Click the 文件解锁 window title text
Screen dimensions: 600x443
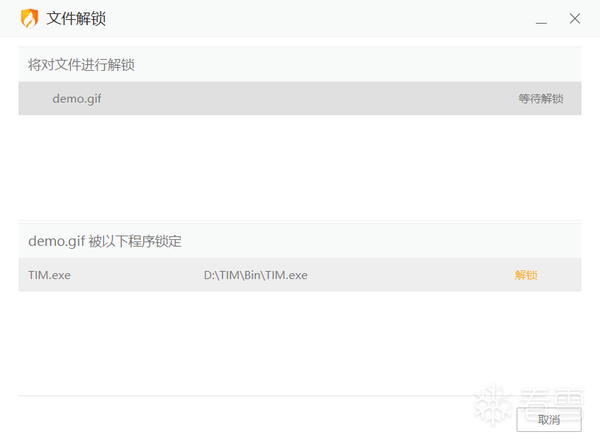point(76,18)
